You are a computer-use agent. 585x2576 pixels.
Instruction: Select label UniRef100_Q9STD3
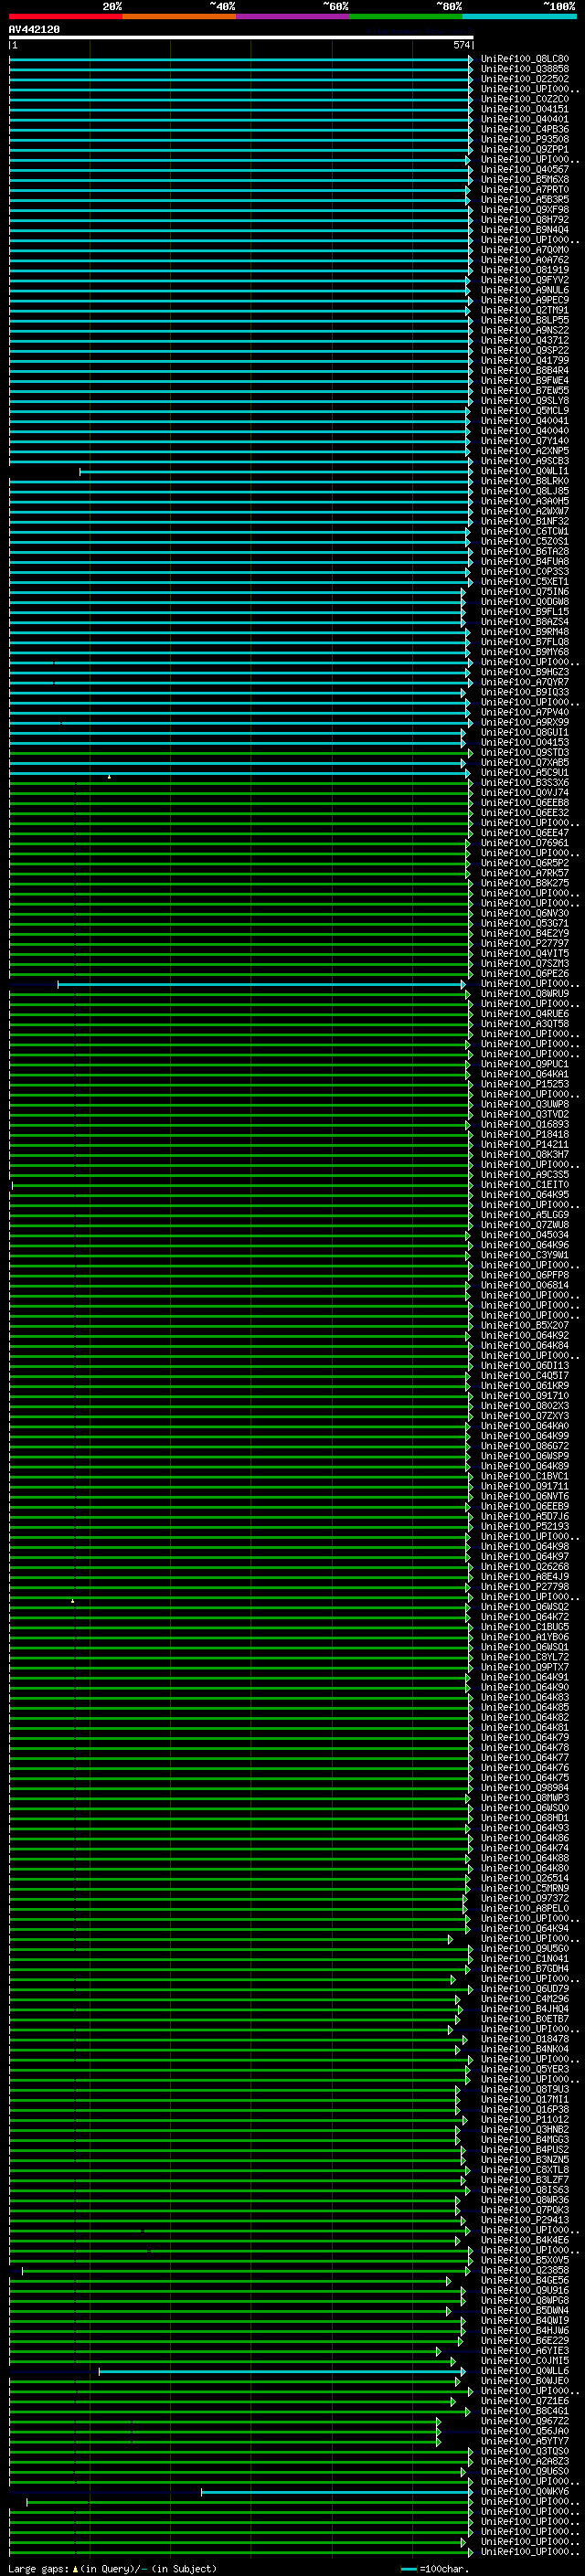coord(525,752)
